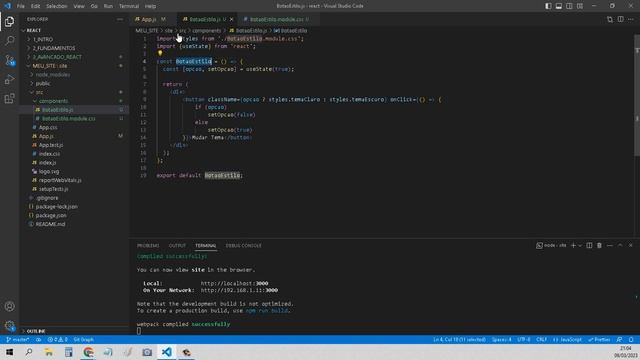Close the BotaoEstilo.js editor tab
This screenshot has height=360, width=640.
(231, 19)
